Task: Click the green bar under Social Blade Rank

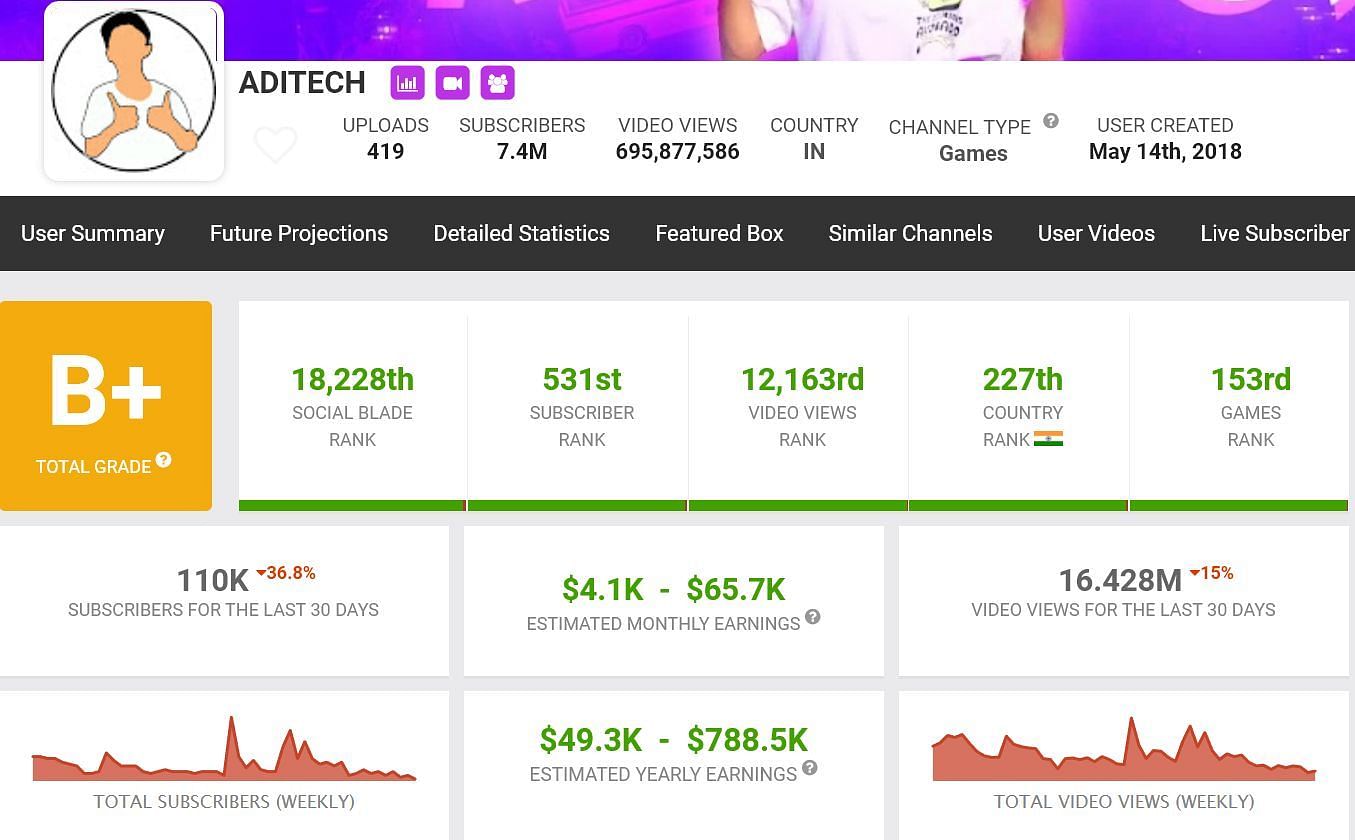Action: 352,506
